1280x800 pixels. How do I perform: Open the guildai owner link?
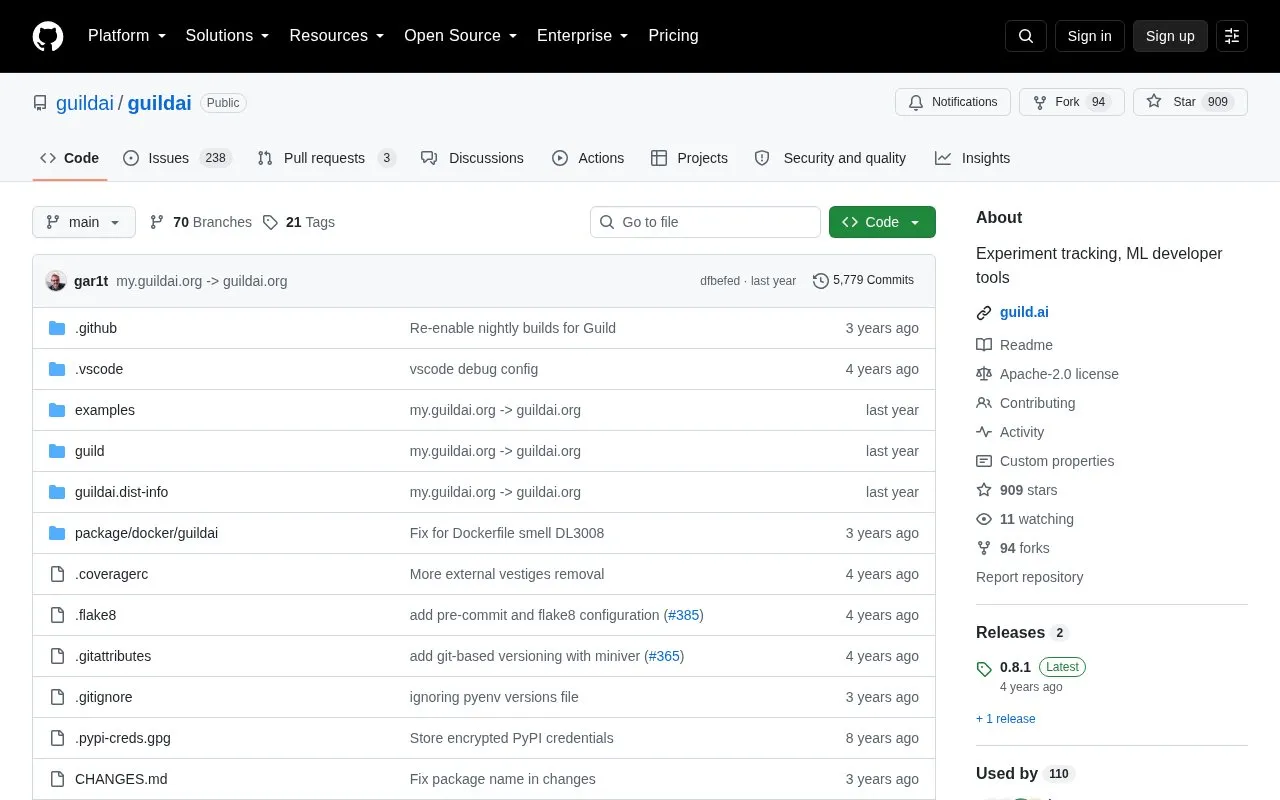(85, 103)
